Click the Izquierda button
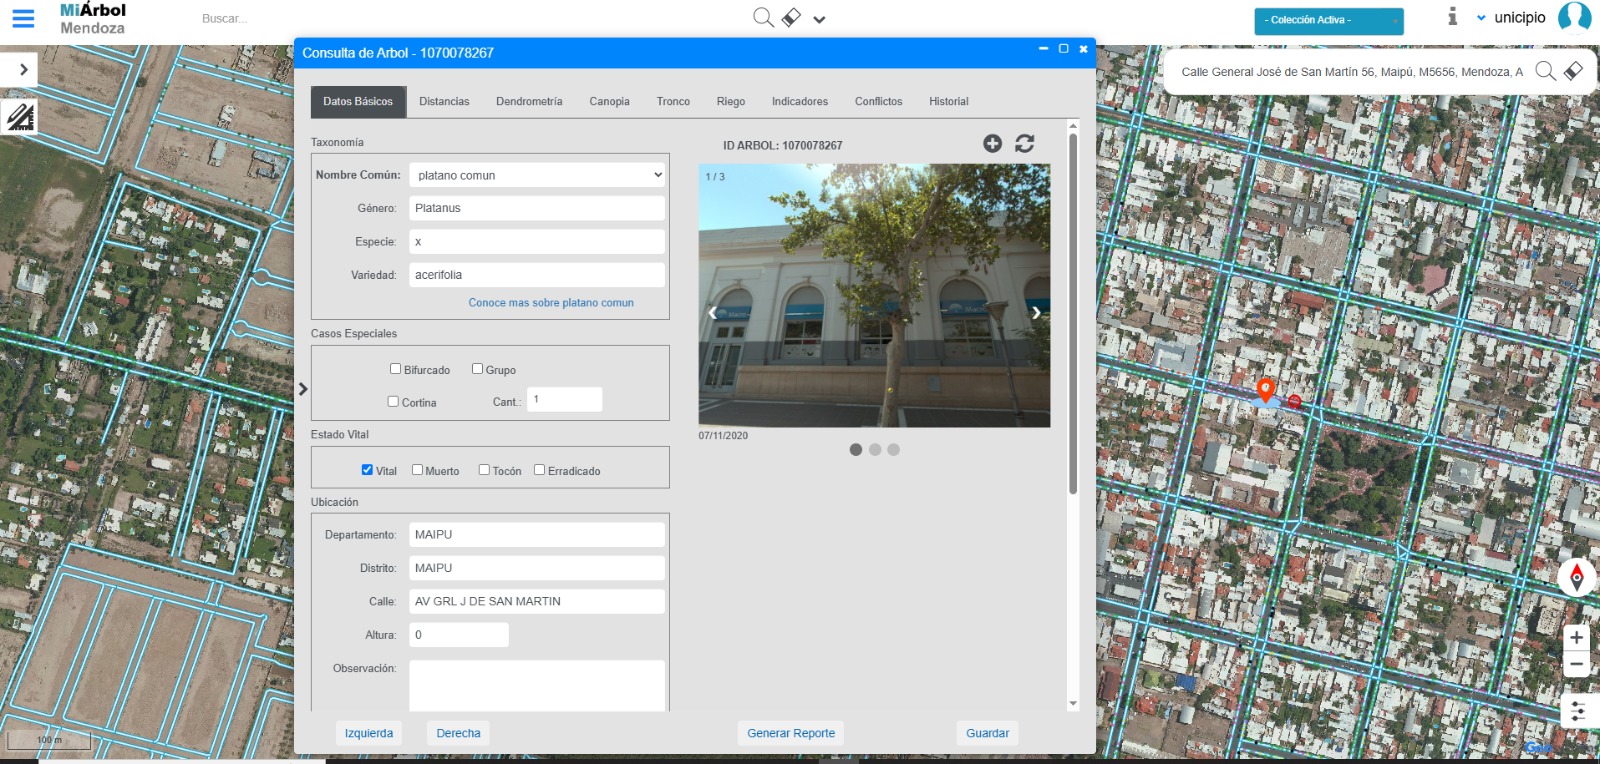The image size is (1600, 764). [x=369, y=733]
